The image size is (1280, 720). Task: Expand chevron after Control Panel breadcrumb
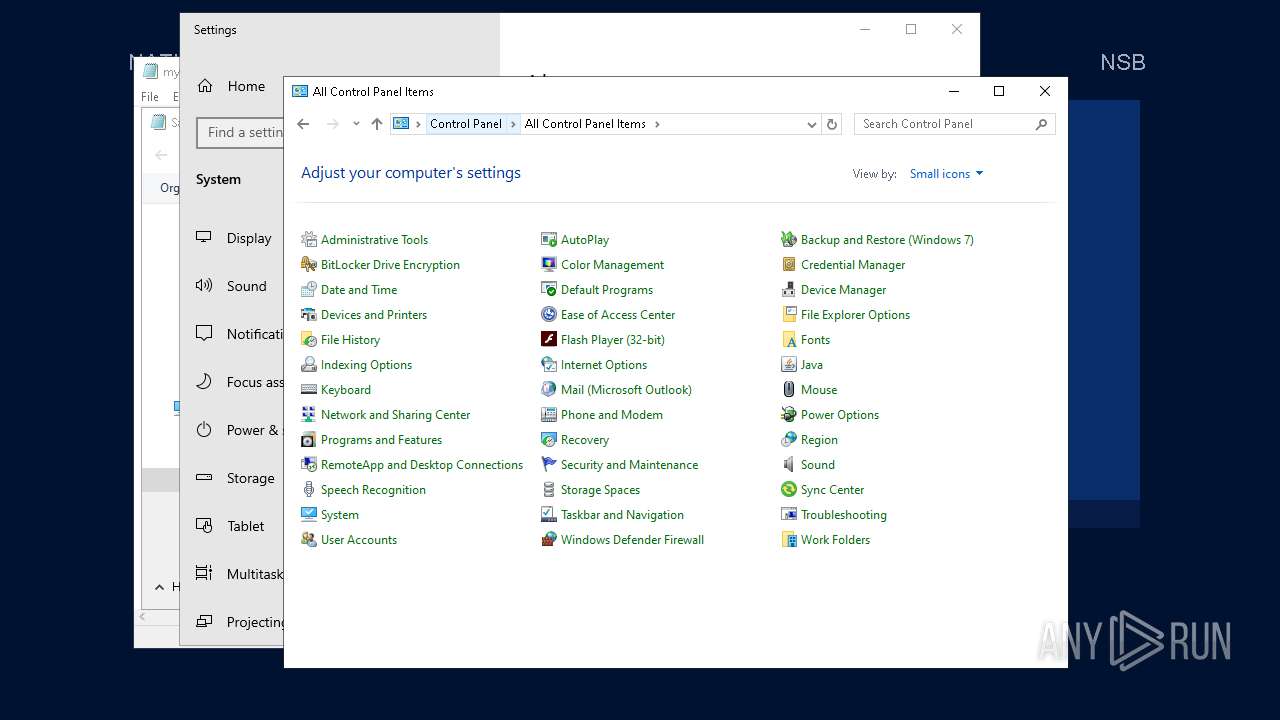(514, 124)
